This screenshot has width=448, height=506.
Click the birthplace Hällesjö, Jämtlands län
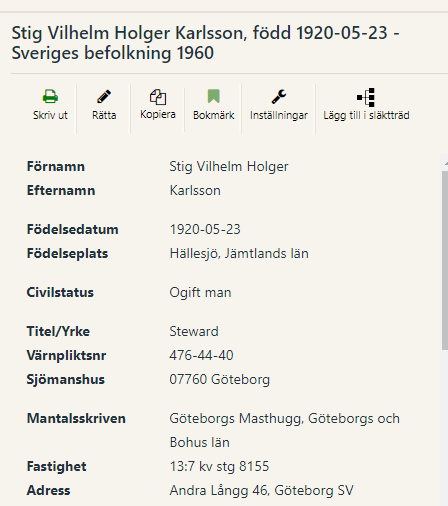[239, 254]
